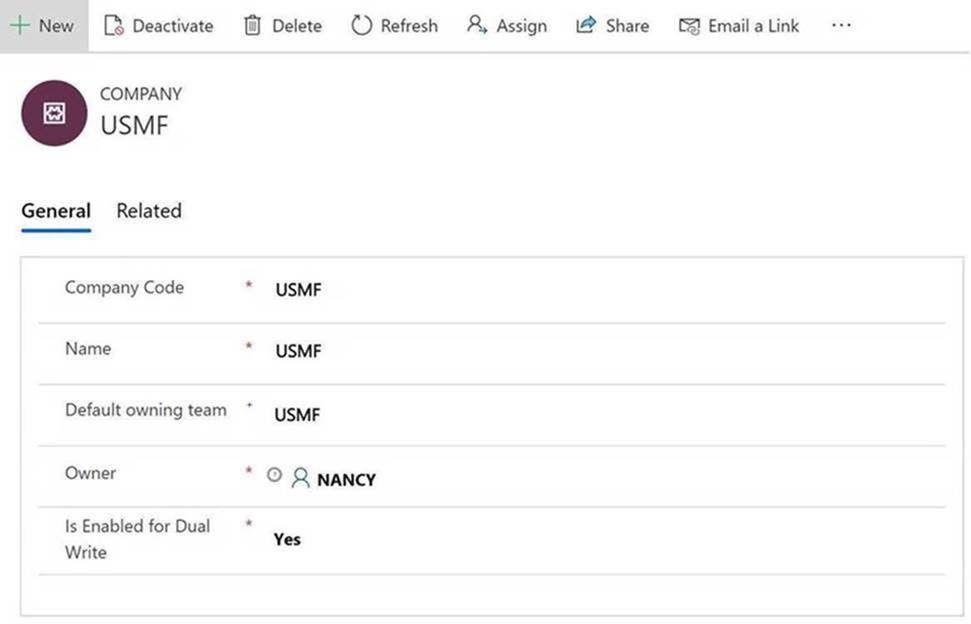Image resolution: width=971 pixels, height=624 pixels.
Task: Click the Assign person icon
Action: 477,25
